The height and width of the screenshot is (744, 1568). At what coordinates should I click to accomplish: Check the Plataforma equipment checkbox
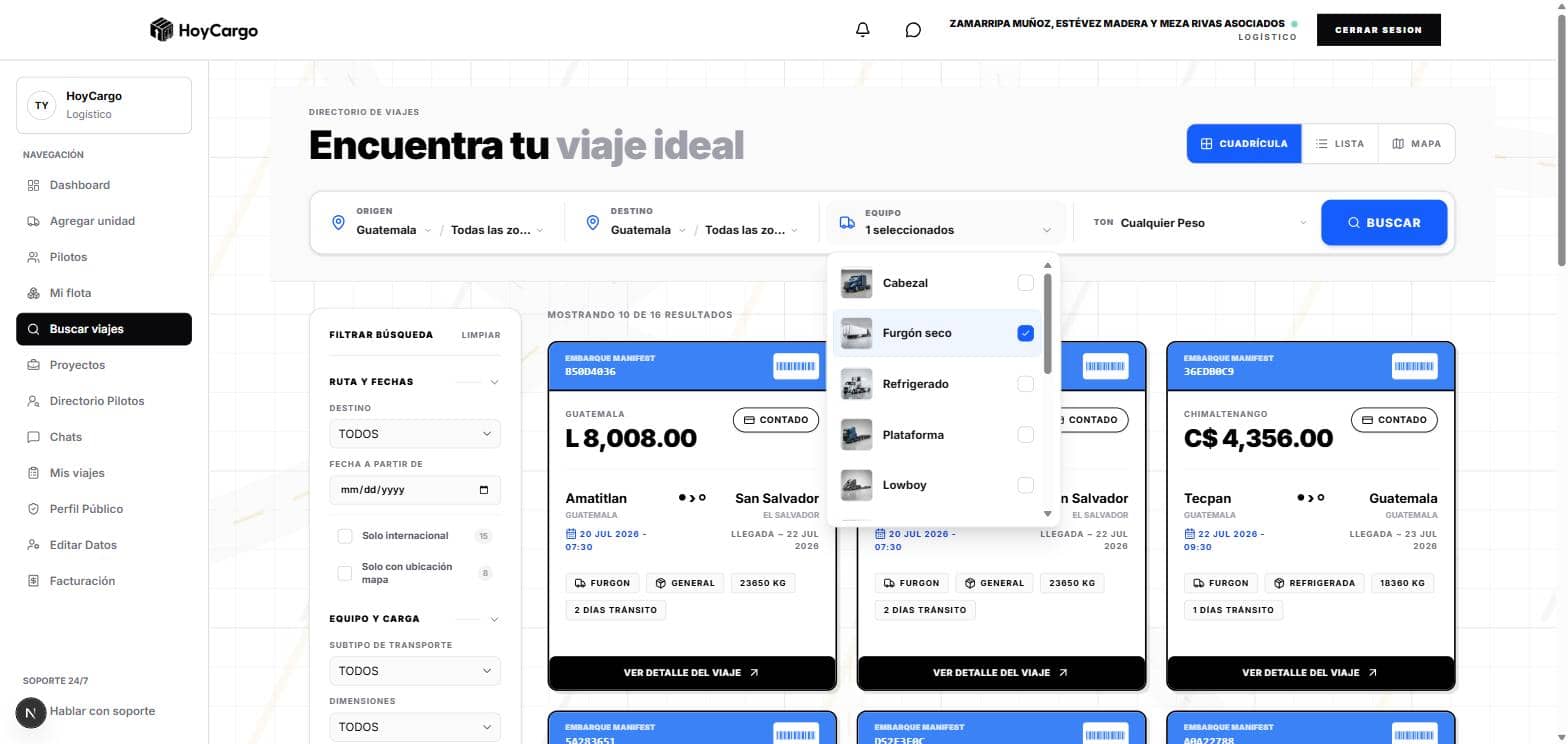pos(1025,435)
